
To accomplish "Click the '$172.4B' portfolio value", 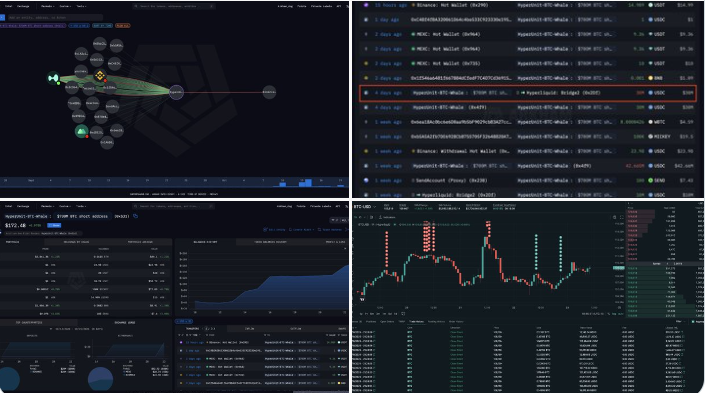I will click(16, 225).
